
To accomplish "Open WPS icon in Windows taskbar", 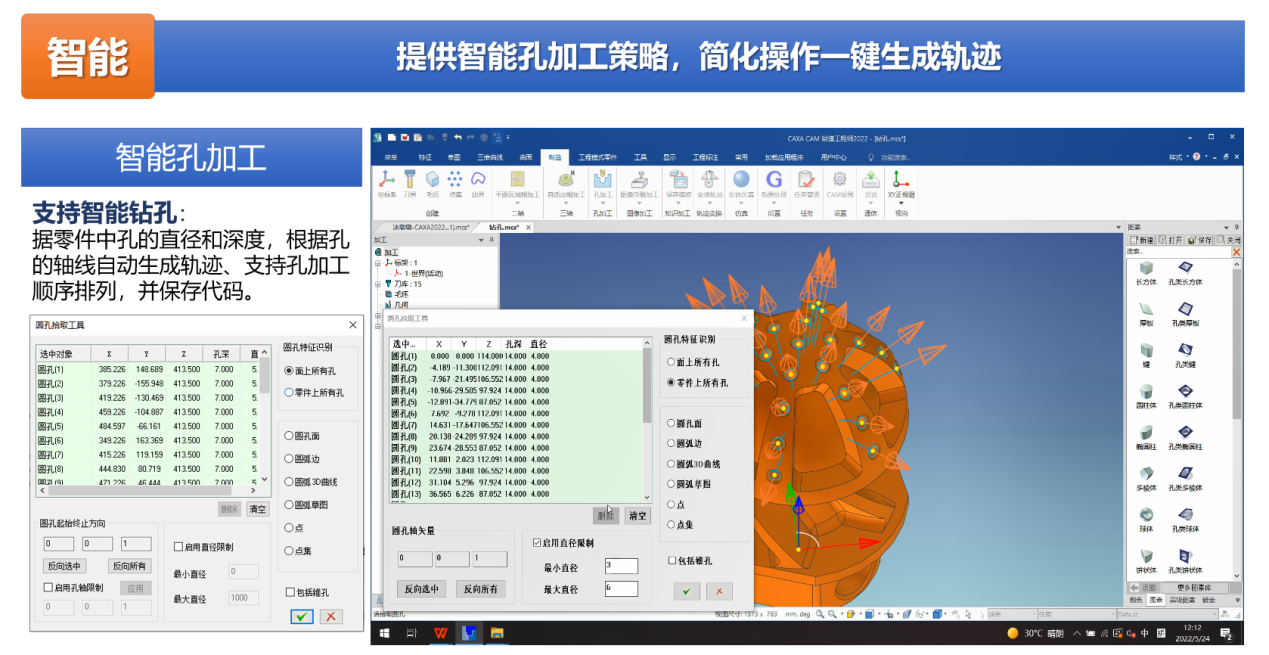I will pos(441,633).
